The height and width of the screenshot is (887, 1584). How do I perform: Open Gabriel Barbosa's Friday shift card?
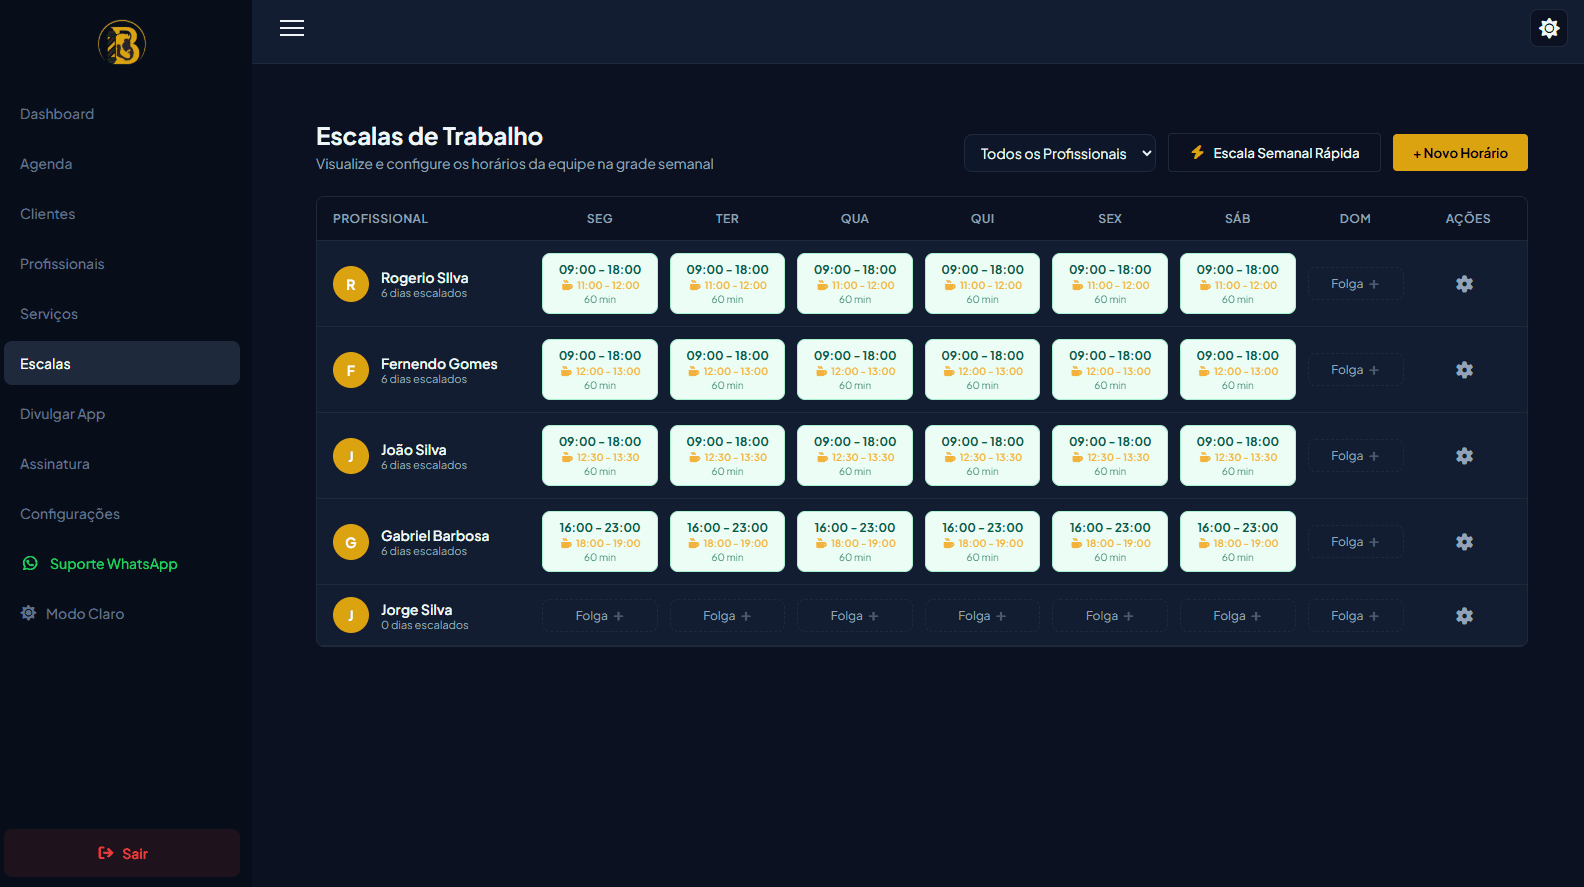coord(1110,542)
